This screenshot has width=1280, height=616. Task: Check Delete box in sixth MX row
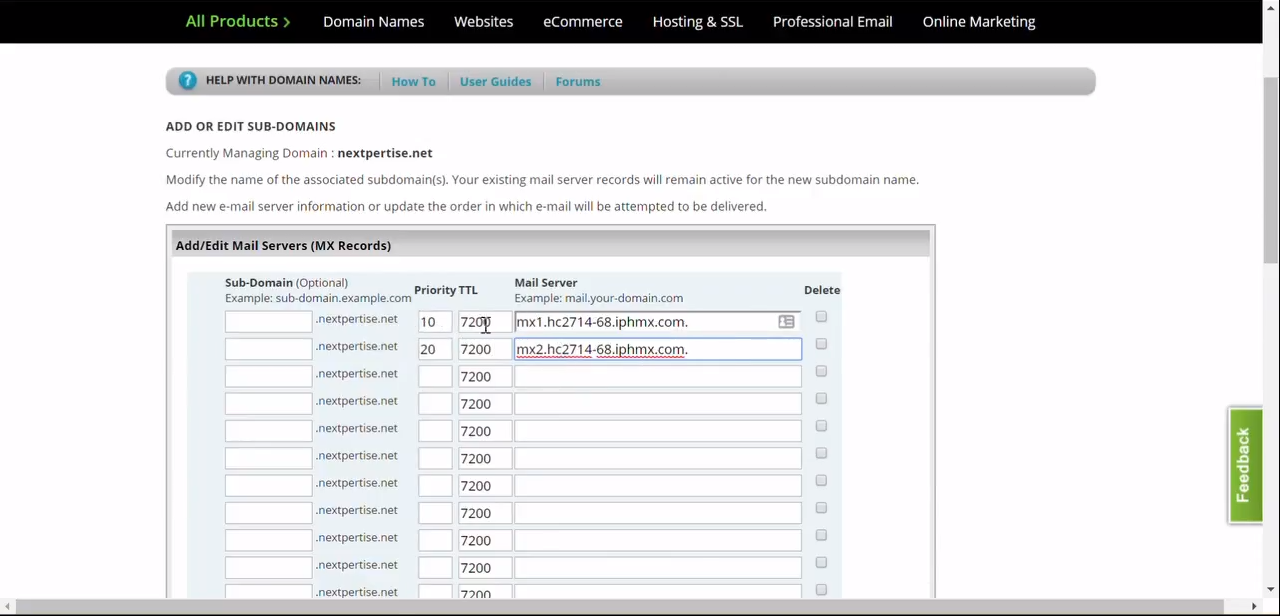pyautogui.click(x=821, y=453)
